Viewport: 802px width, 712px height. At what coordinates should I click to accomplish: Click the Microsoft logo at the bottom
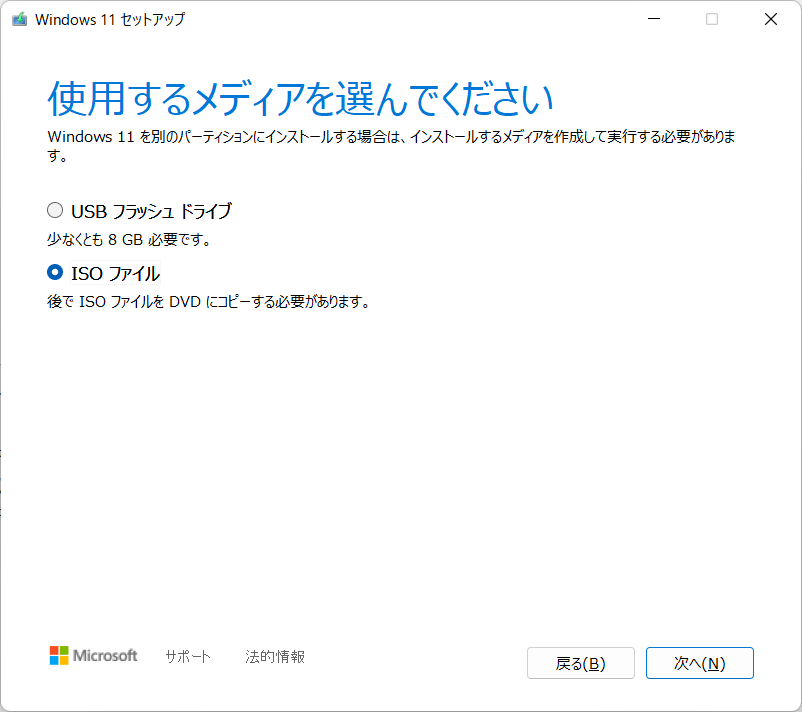pyautogui.click(x=93, y=657)
